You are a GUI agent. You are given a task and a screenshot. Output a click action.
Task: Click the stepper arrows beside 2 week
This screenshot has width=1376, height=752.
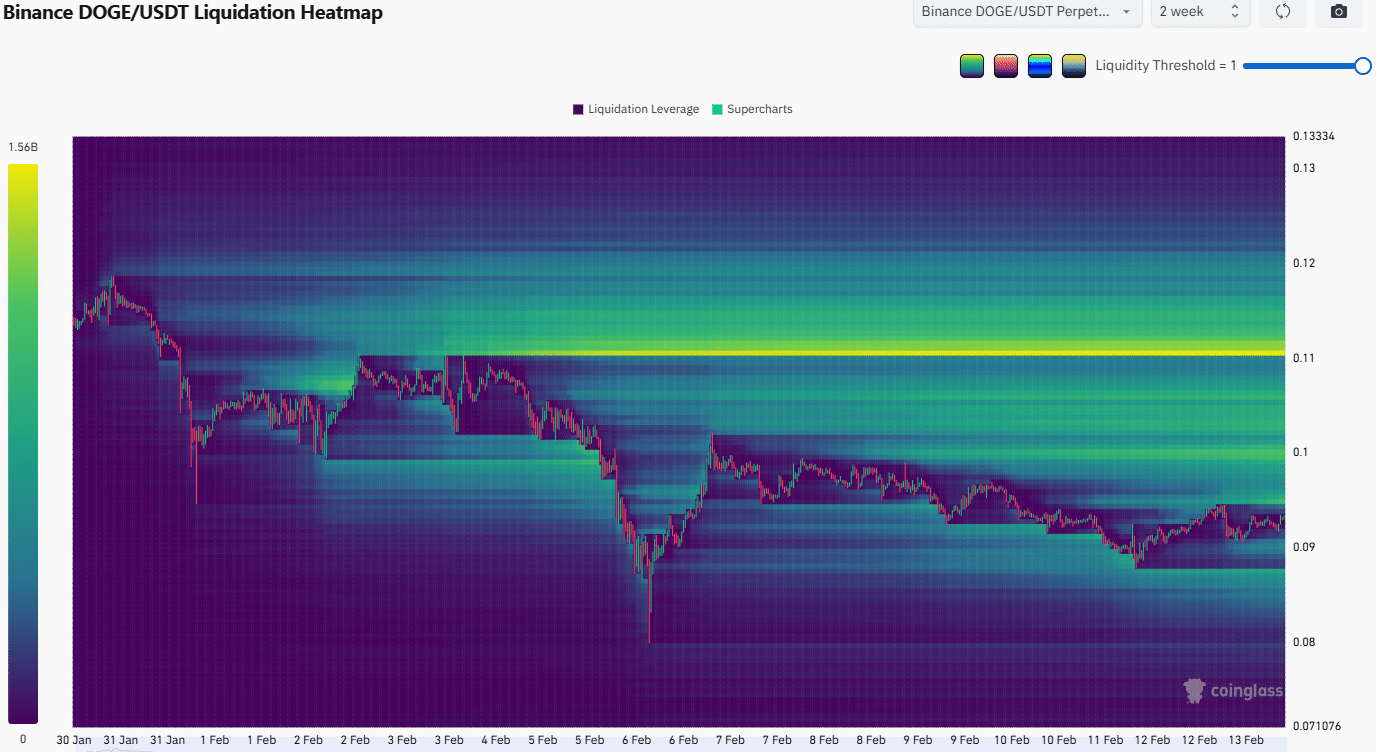[x=1233, y=12]
